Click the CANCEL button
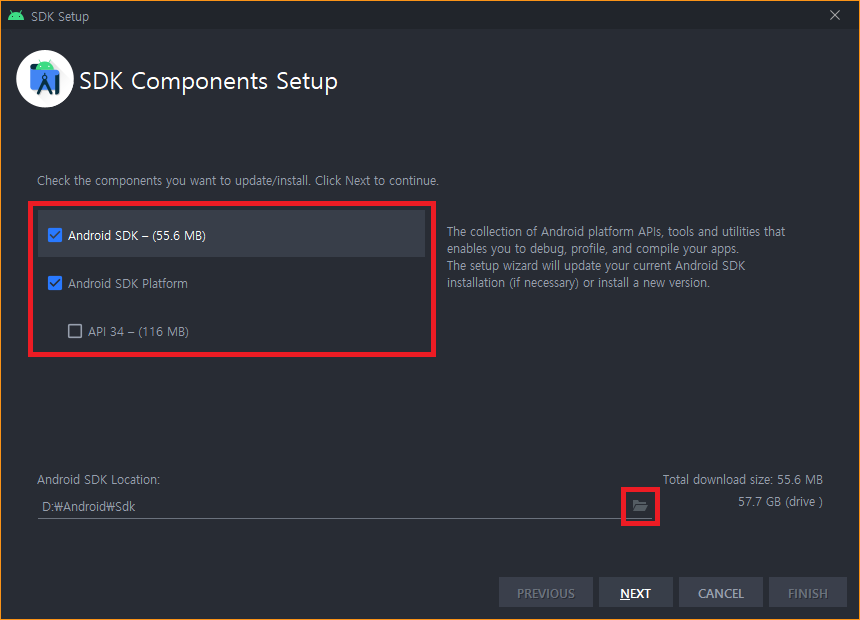 pyautogui.click(x=721, y=593)
